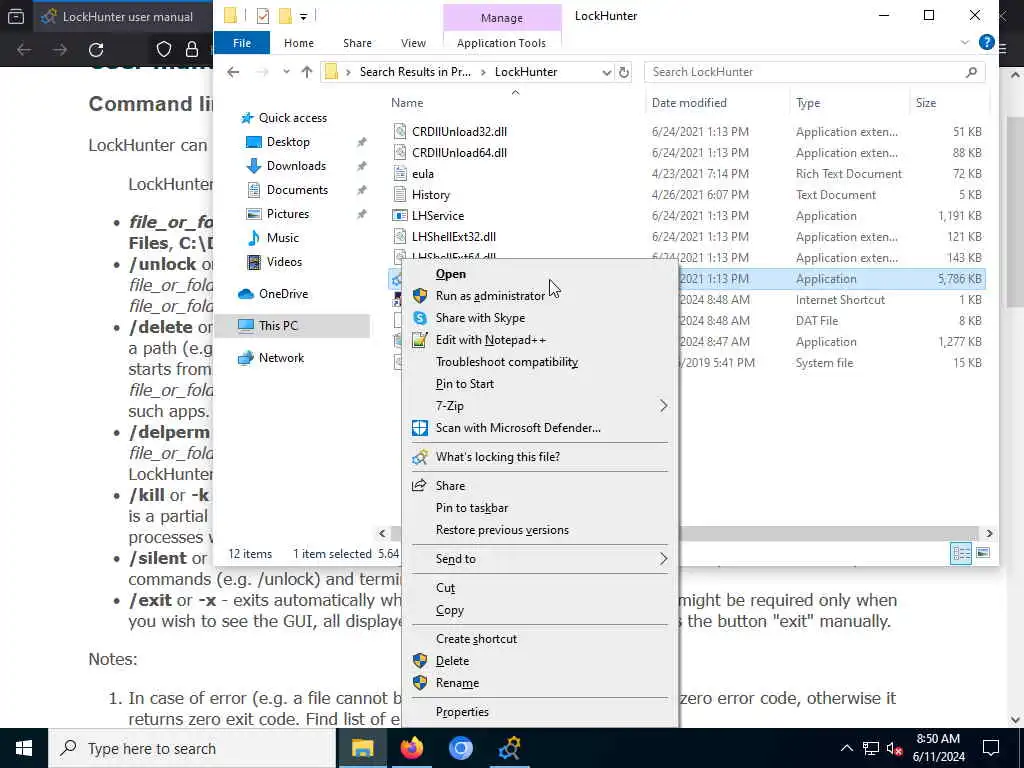Click the Explorer refresh button

point(624,72)
